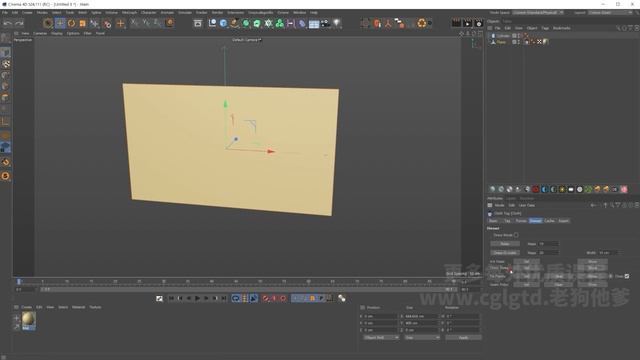Activate the Scale tool icon

pyautogui.click(x=82, y=23)
